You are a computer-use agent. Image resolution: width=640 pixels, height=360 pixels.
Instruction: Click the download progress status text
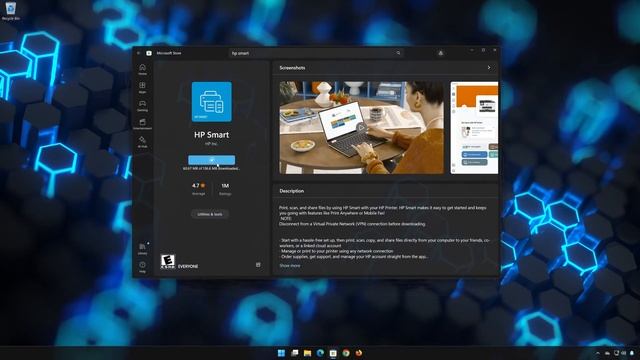211,169
